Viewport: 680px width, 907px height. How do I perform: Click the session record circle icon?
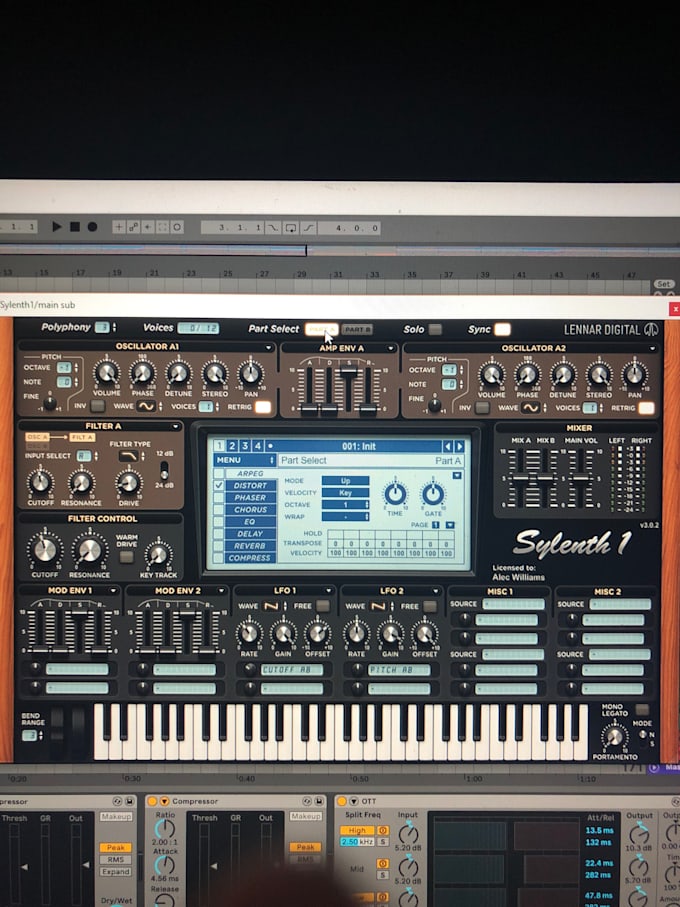tap(177, 227)
